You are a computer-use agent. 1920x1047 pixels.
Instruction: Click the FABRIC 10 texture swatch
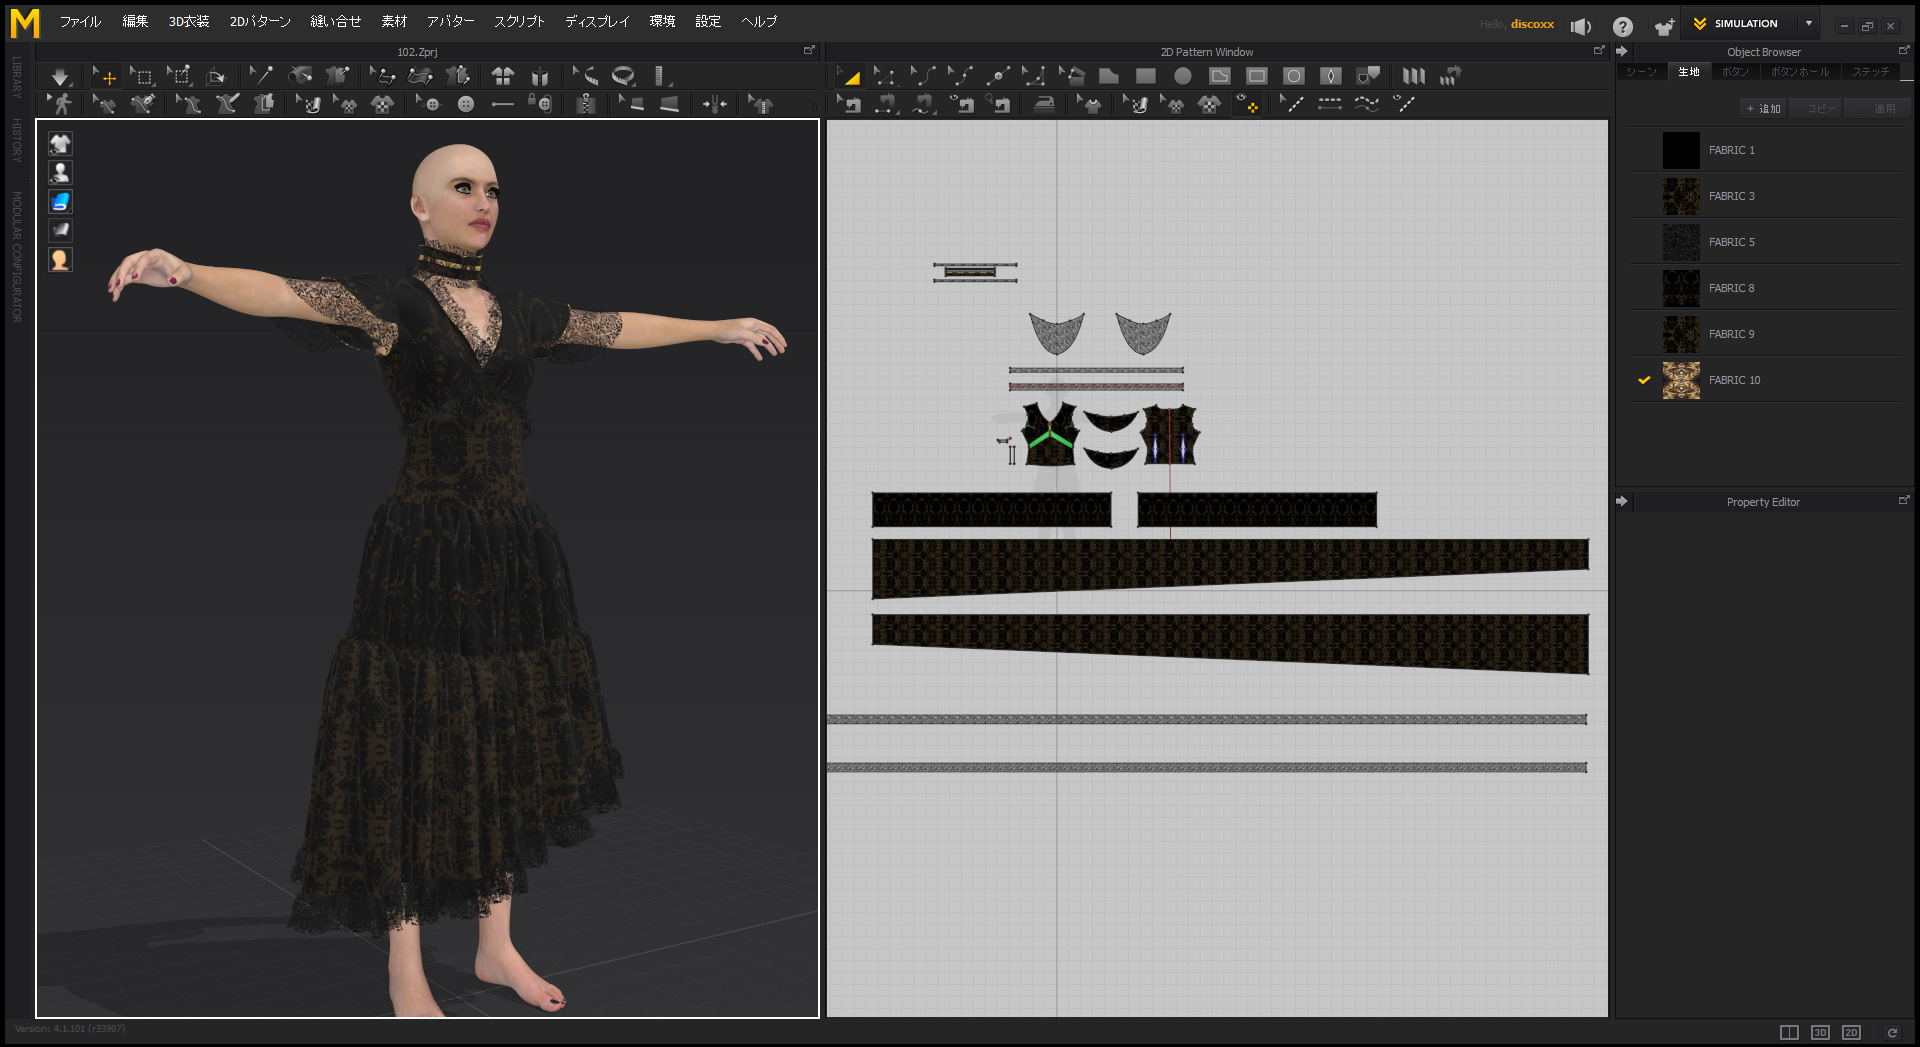1681,381
